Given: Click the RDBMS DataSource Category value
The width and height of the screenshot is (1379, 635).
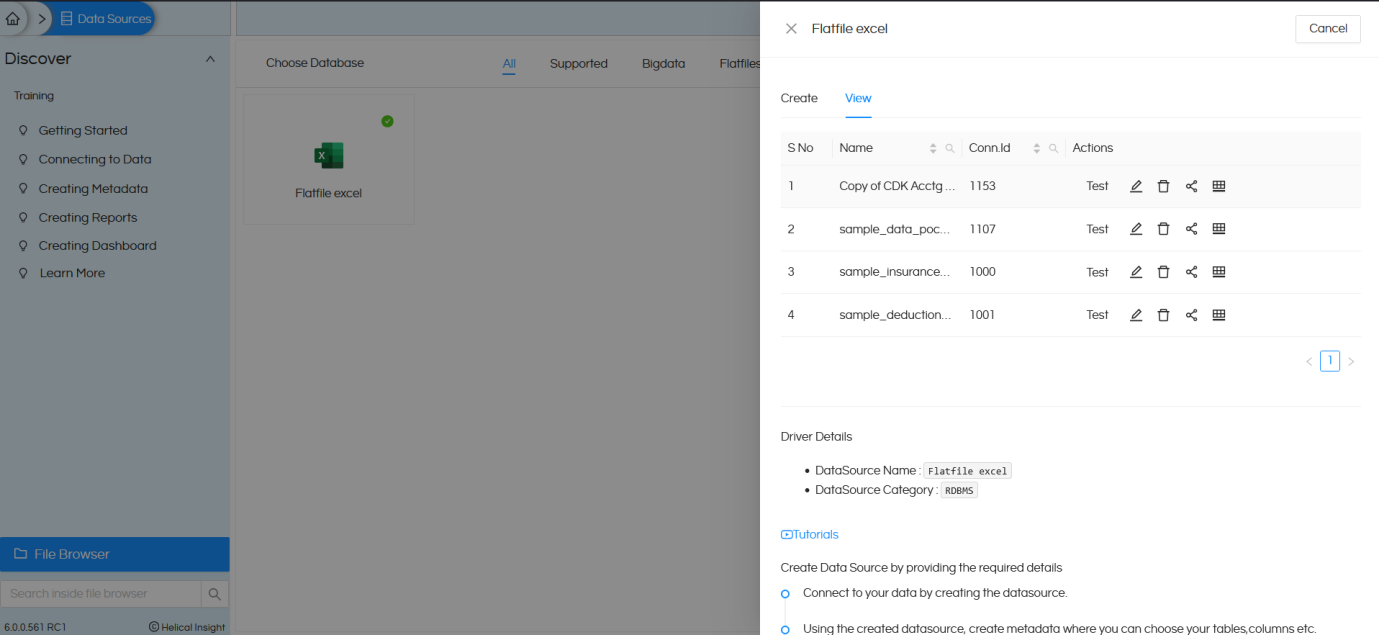Looking at the screenshot, I should pos(959,491).
